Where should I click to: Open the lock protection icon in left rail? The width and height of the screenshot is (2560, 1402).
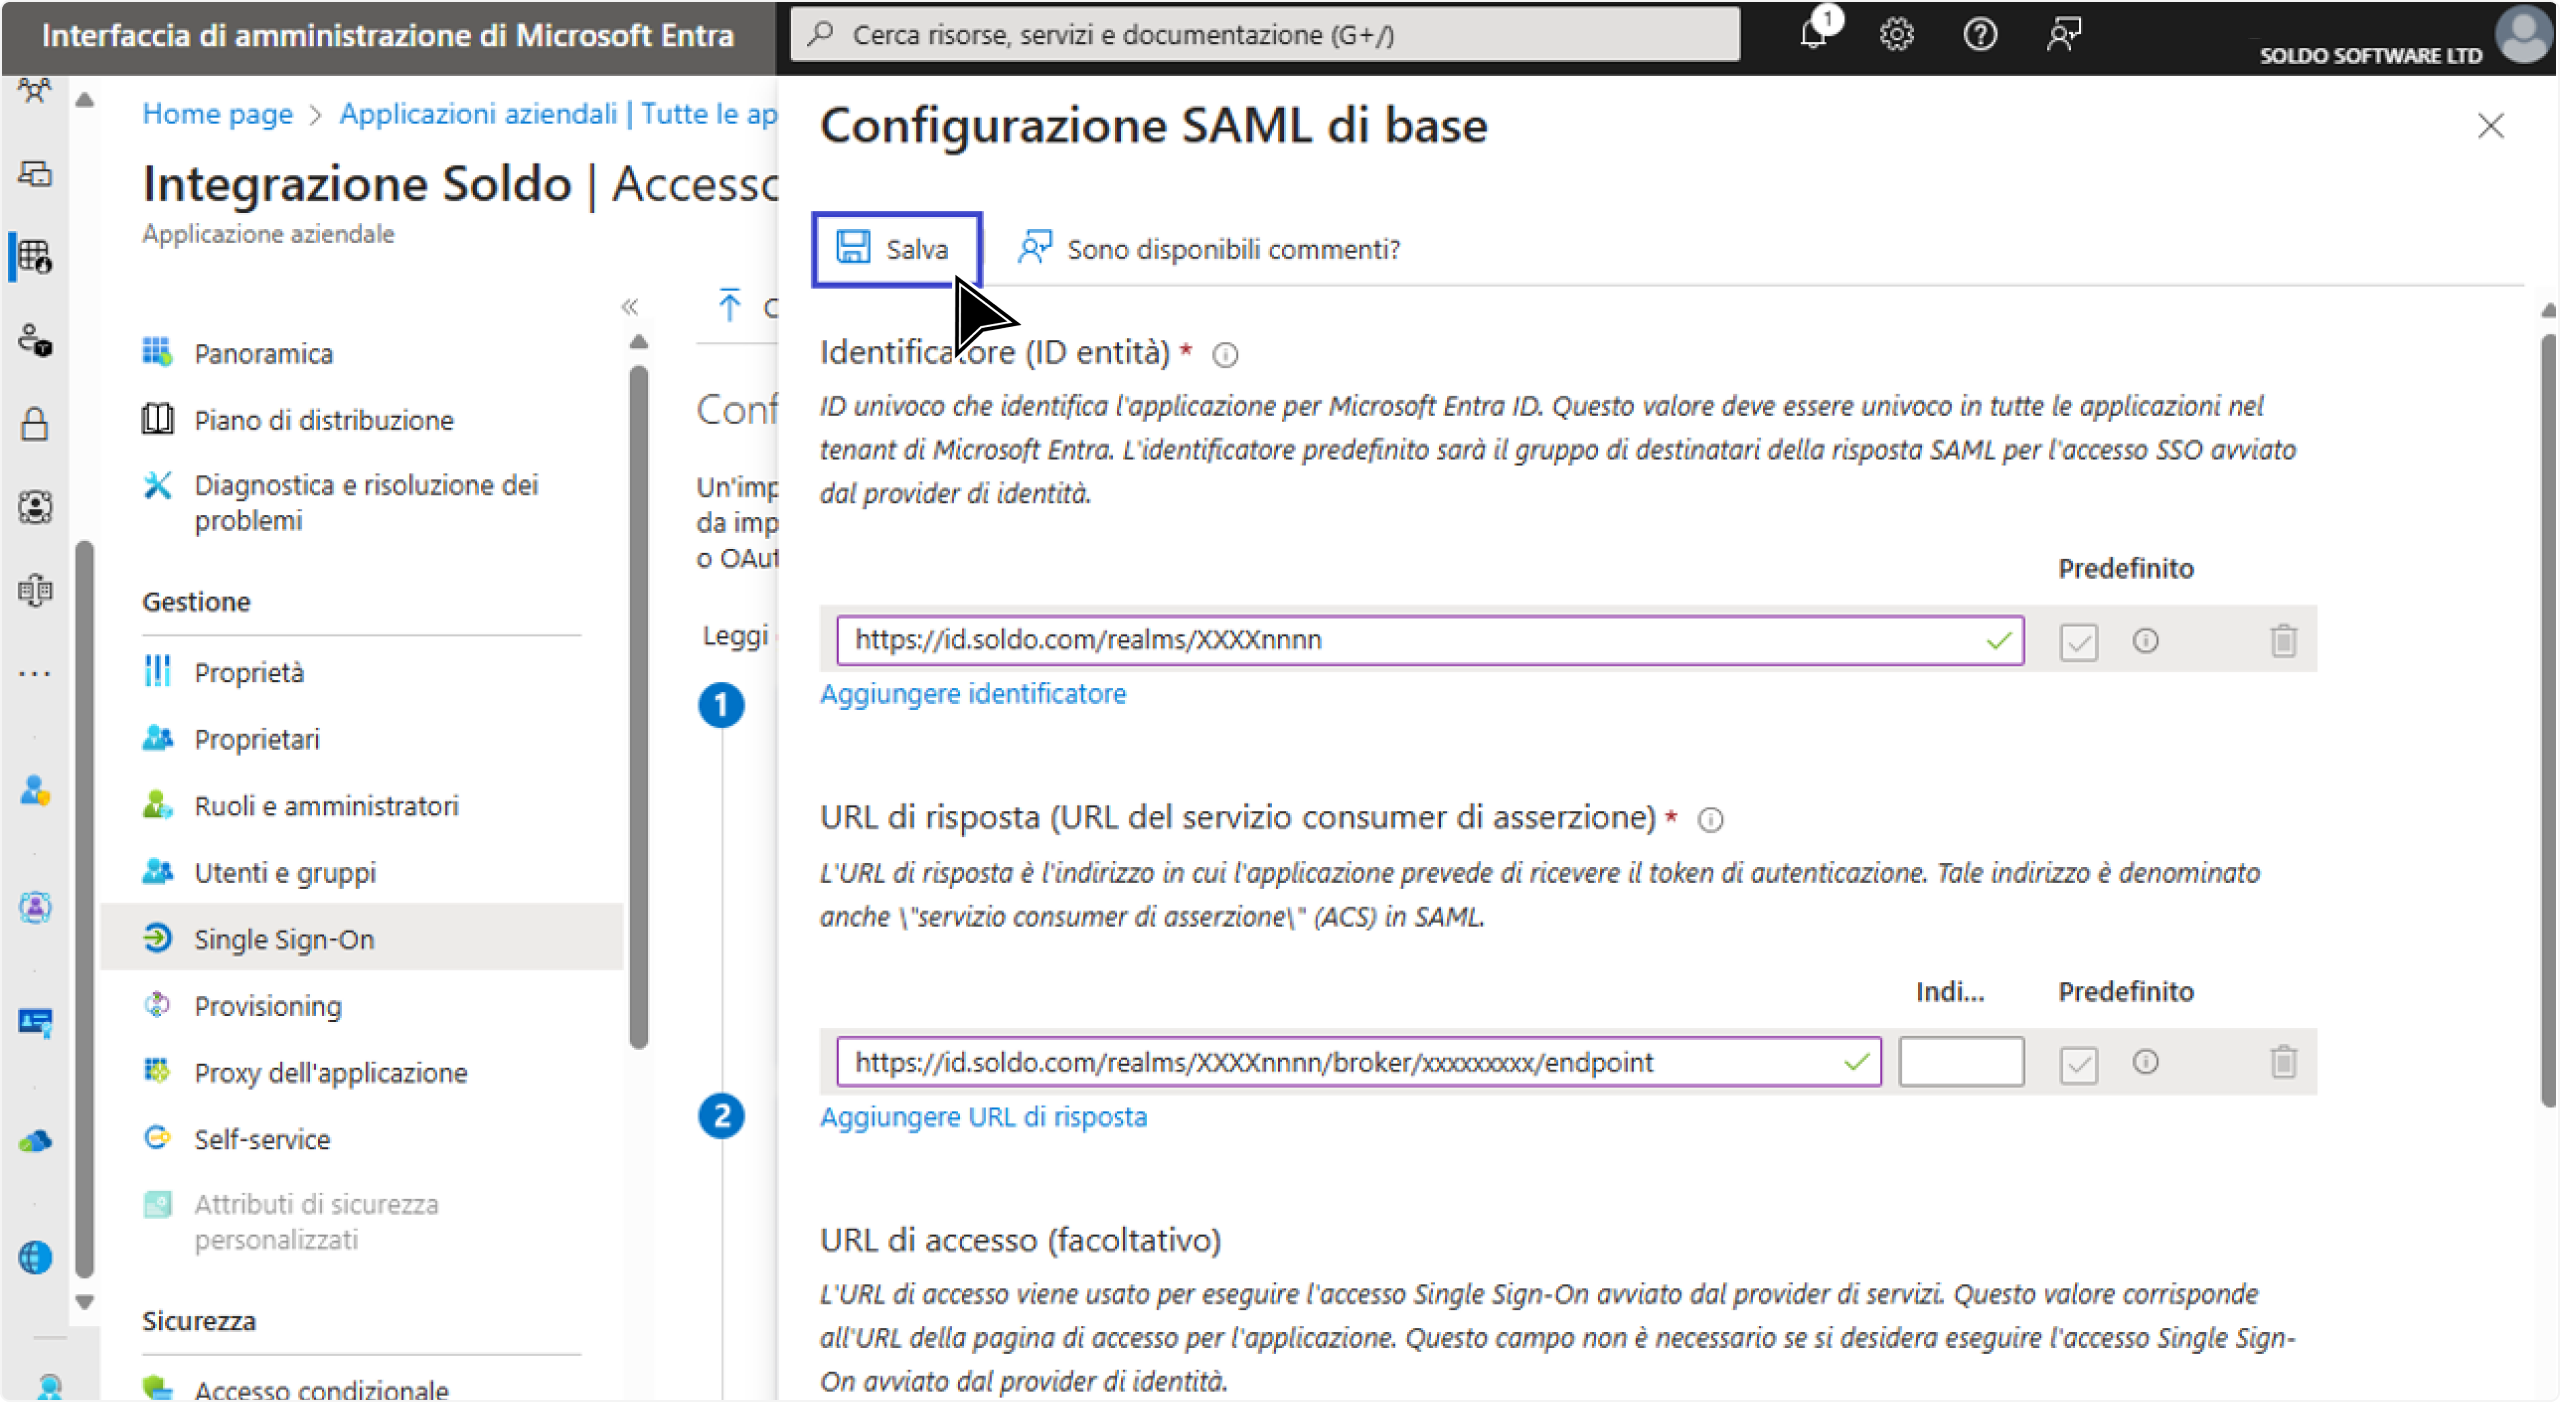click(35, 424)
